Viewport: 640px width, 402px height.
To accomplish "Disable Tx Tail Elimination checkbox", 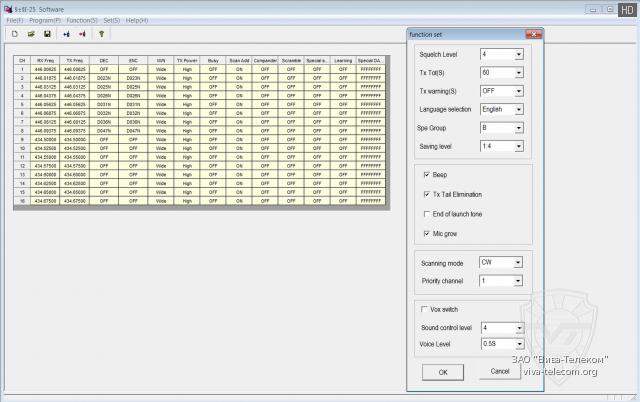I will click(x=427, y=194).
